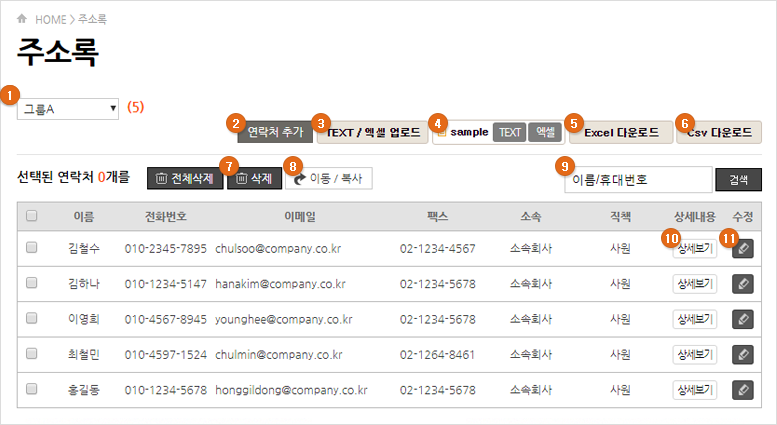Screen dimensions: 777x425
Task: View 상세보기 details for 김하나
Action: pyautogui.click(x=694, y=284)
